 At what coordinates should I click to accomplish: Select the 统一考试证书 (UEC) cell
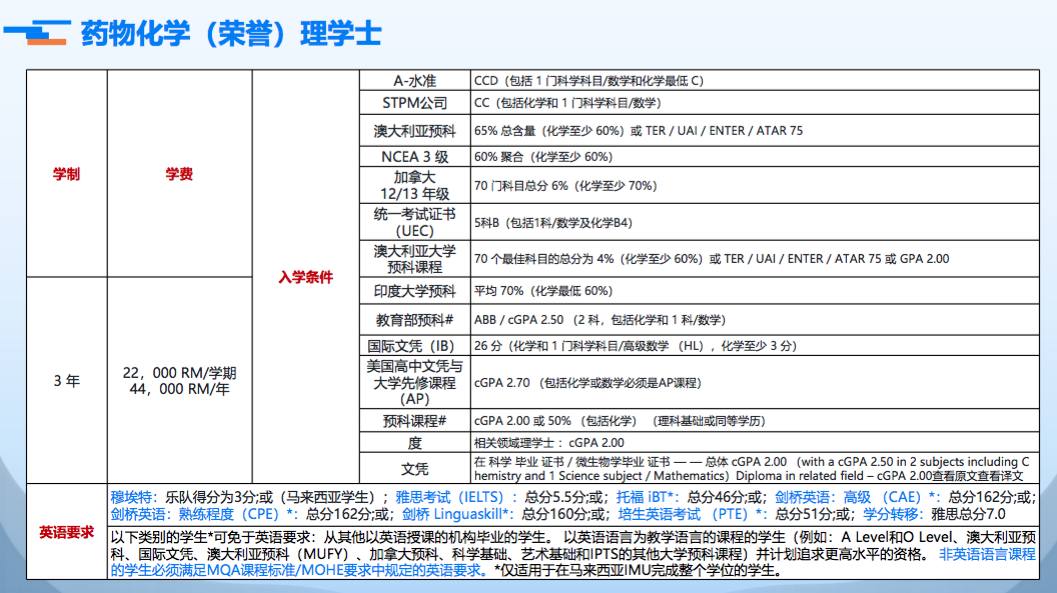tap(414, 222)
